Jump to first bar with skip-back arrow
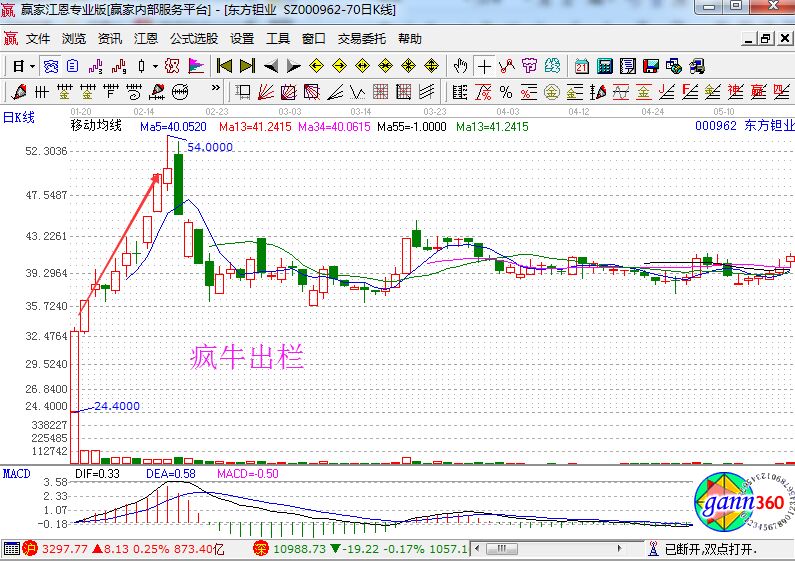 [x=224, y=66]
